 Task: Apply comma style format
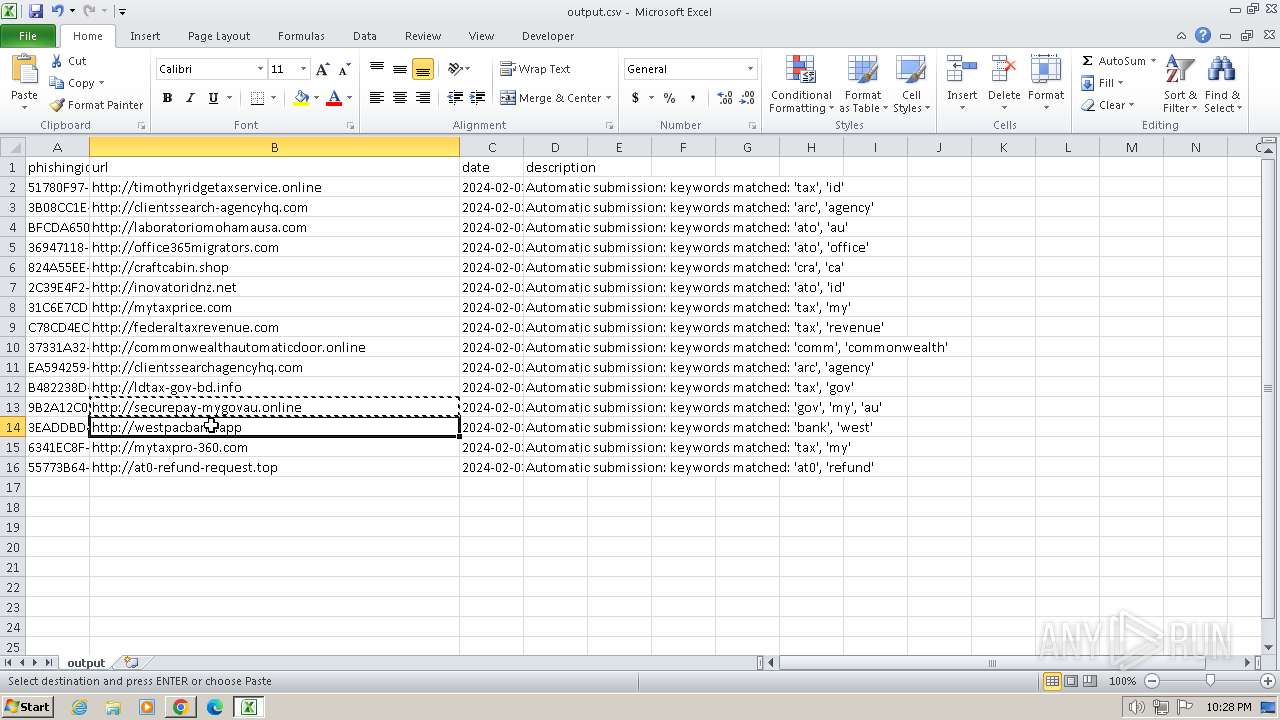(x=692, y=98)
